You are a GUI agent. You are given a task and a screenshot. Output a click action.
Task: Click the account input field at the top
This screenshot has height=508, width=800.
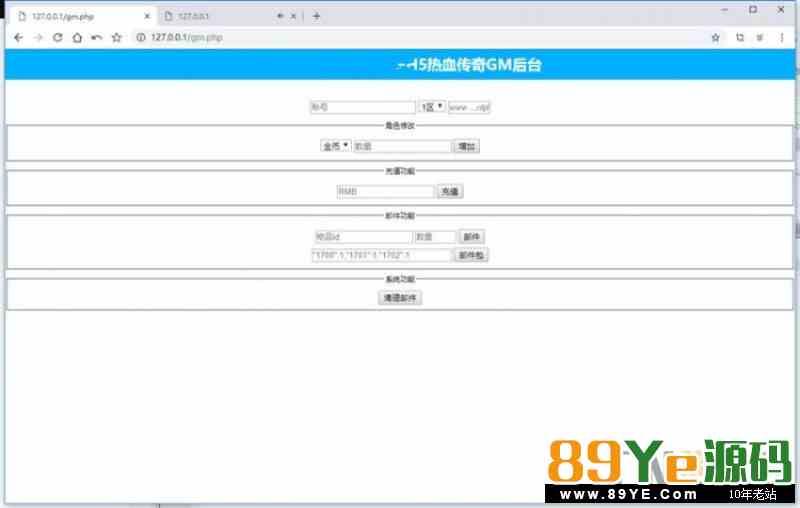363,107
